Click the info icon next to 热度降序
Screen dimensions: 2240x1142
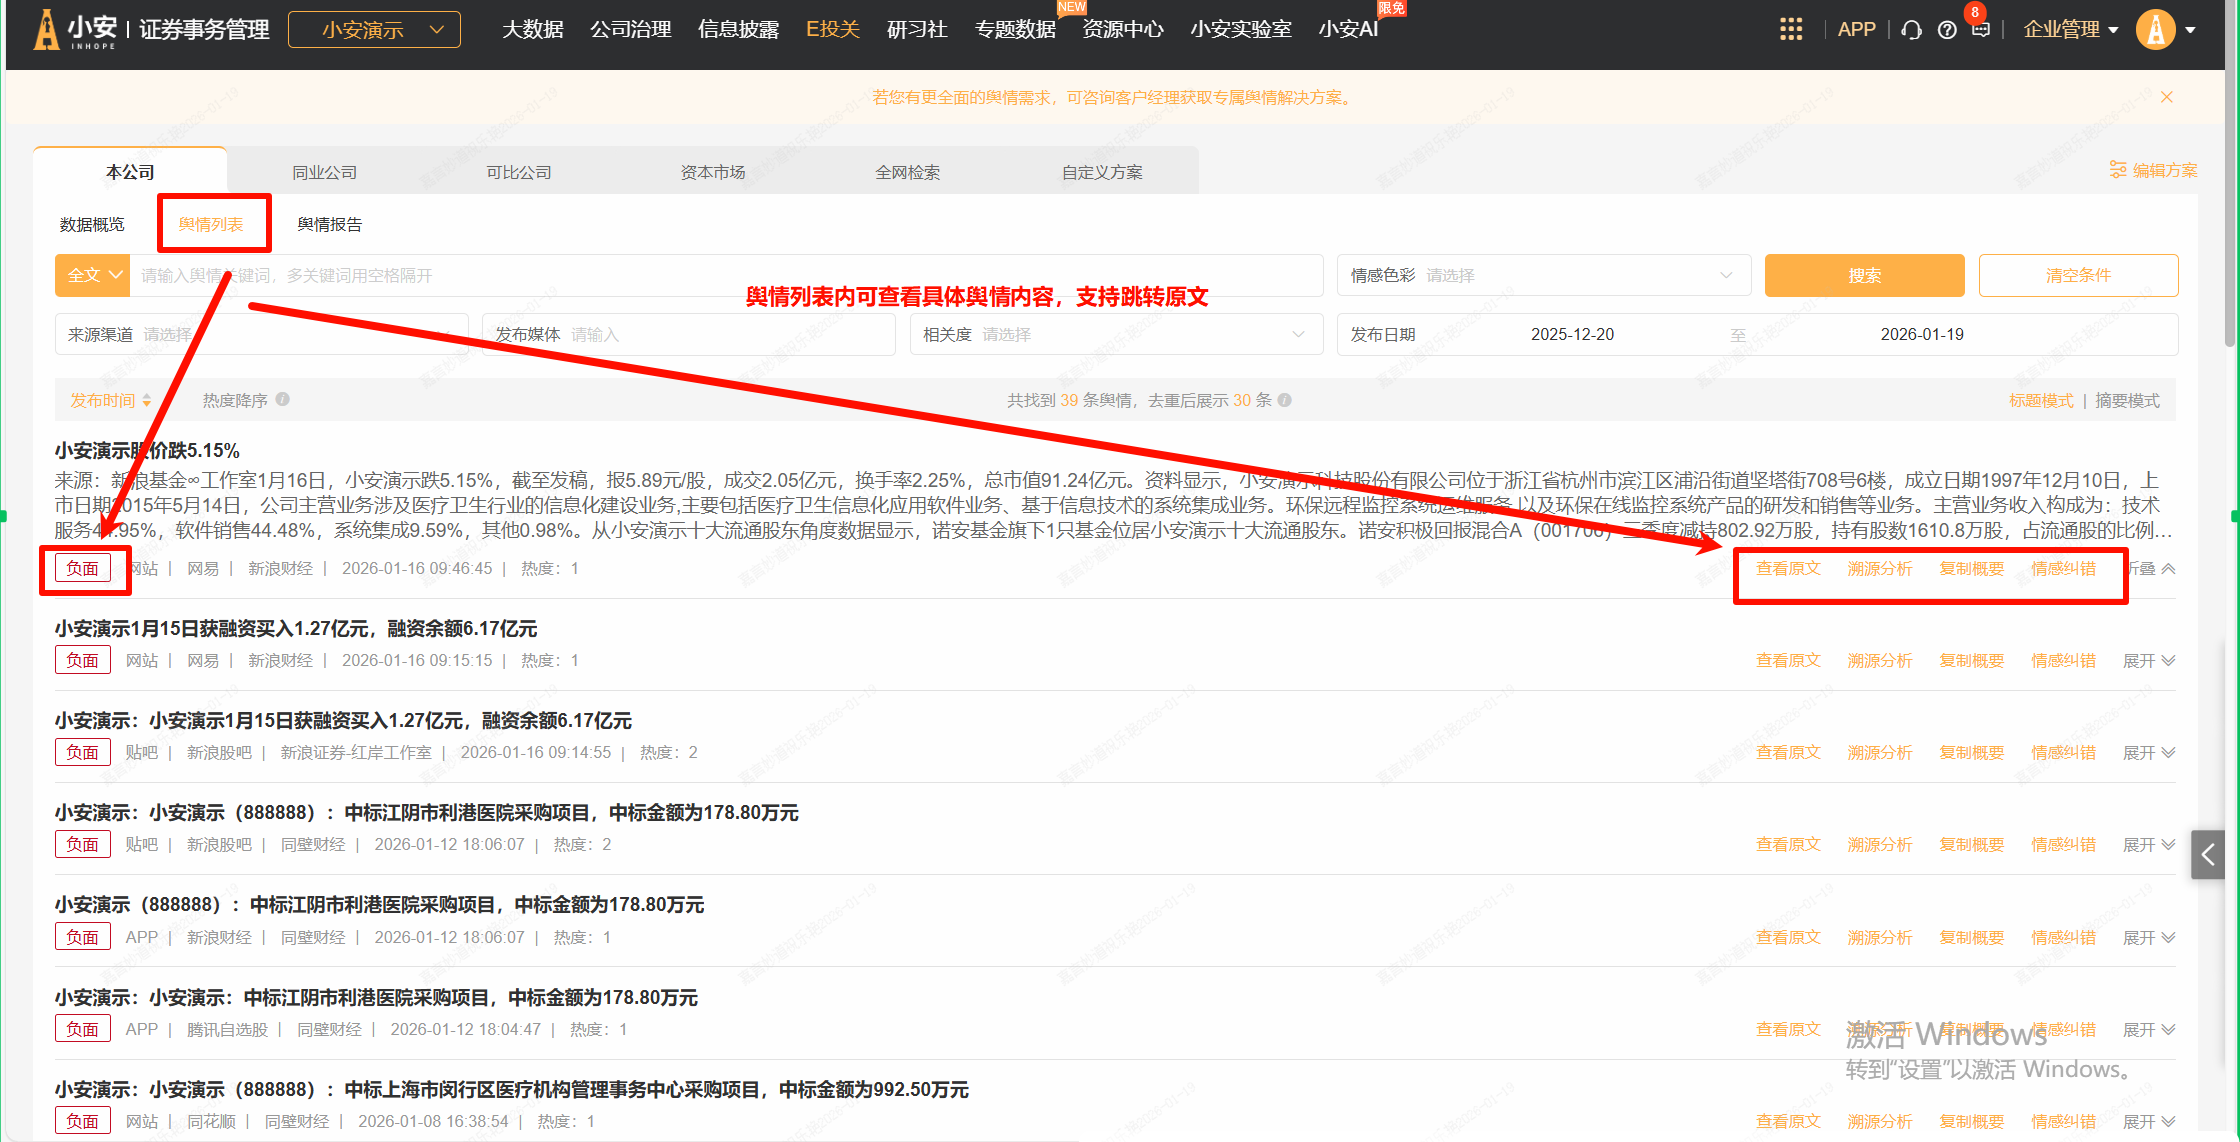click(x=283, y=399)
